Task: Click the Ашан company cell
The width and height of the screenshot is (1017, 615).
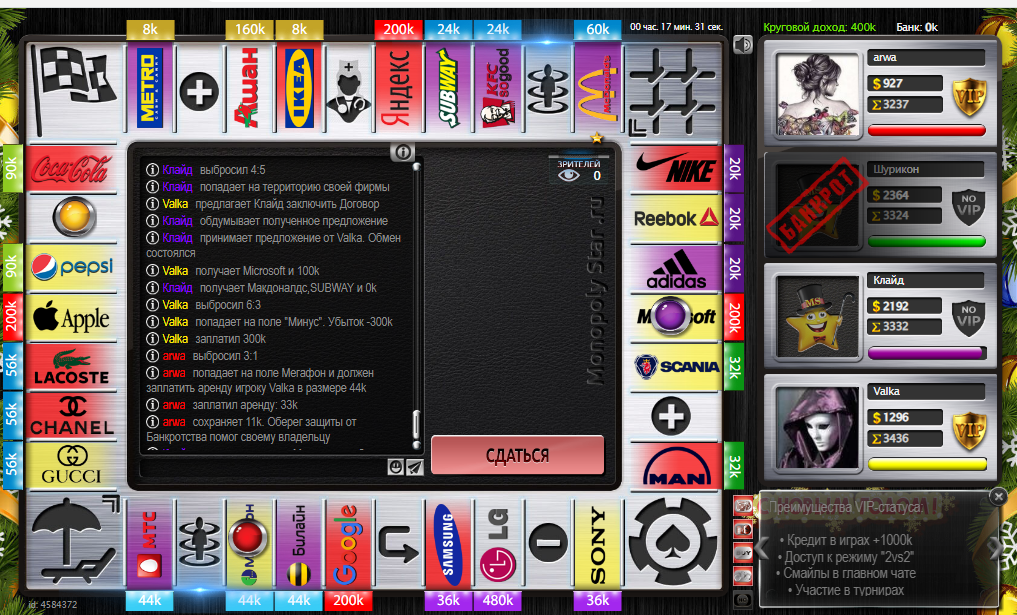Action: [250, 89]
